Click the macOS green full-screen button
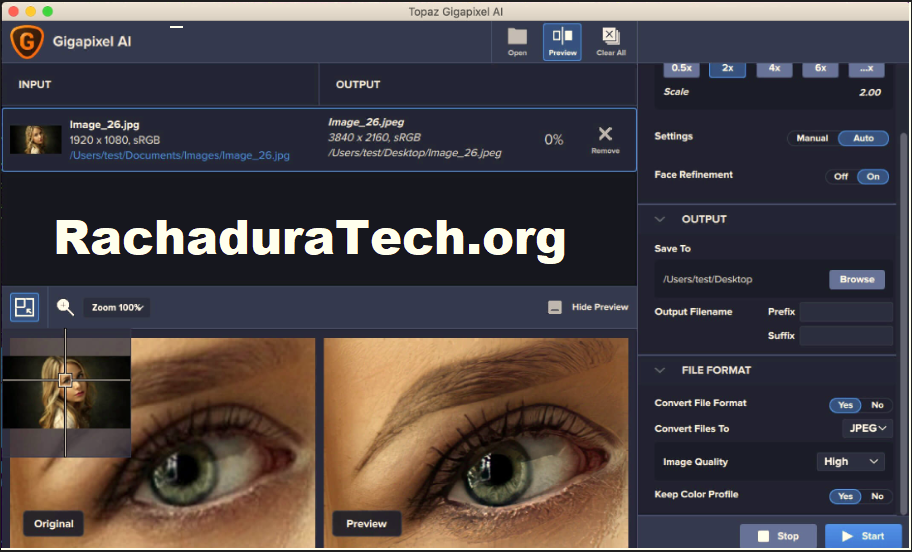This screenshot has height=552, width=912. click(48, 11)
